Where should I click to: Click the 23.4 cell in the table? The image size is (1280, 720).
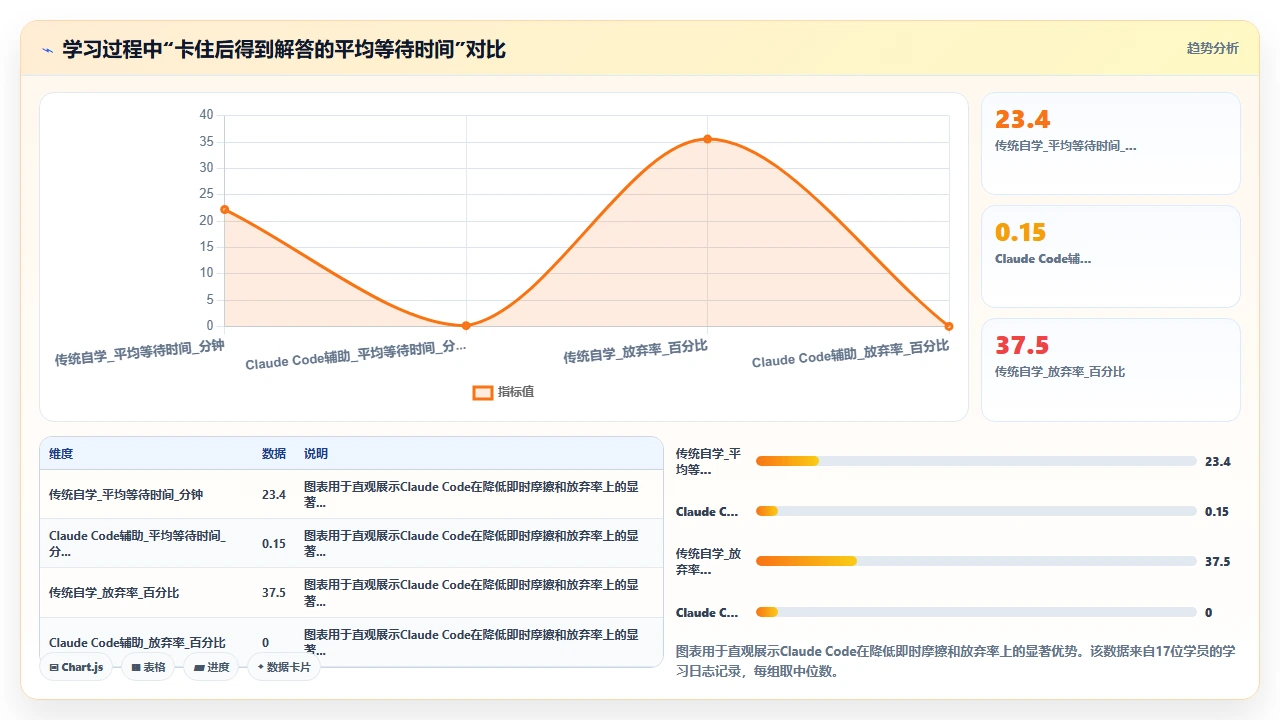point(274,495)
